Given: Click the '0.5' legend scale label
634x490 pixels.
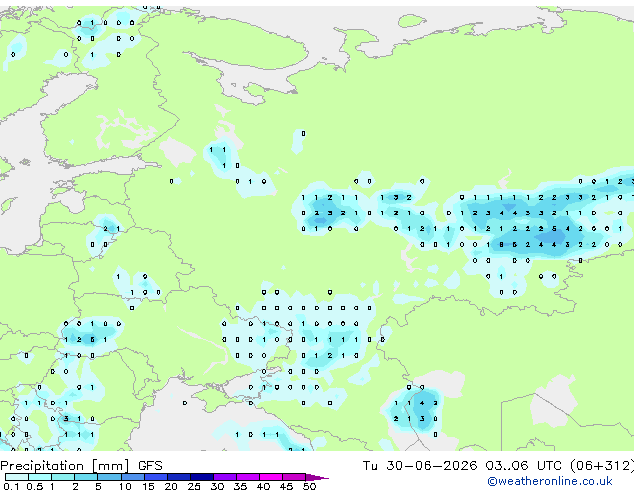Looking at the screenshot, I should tap(35, 486).
